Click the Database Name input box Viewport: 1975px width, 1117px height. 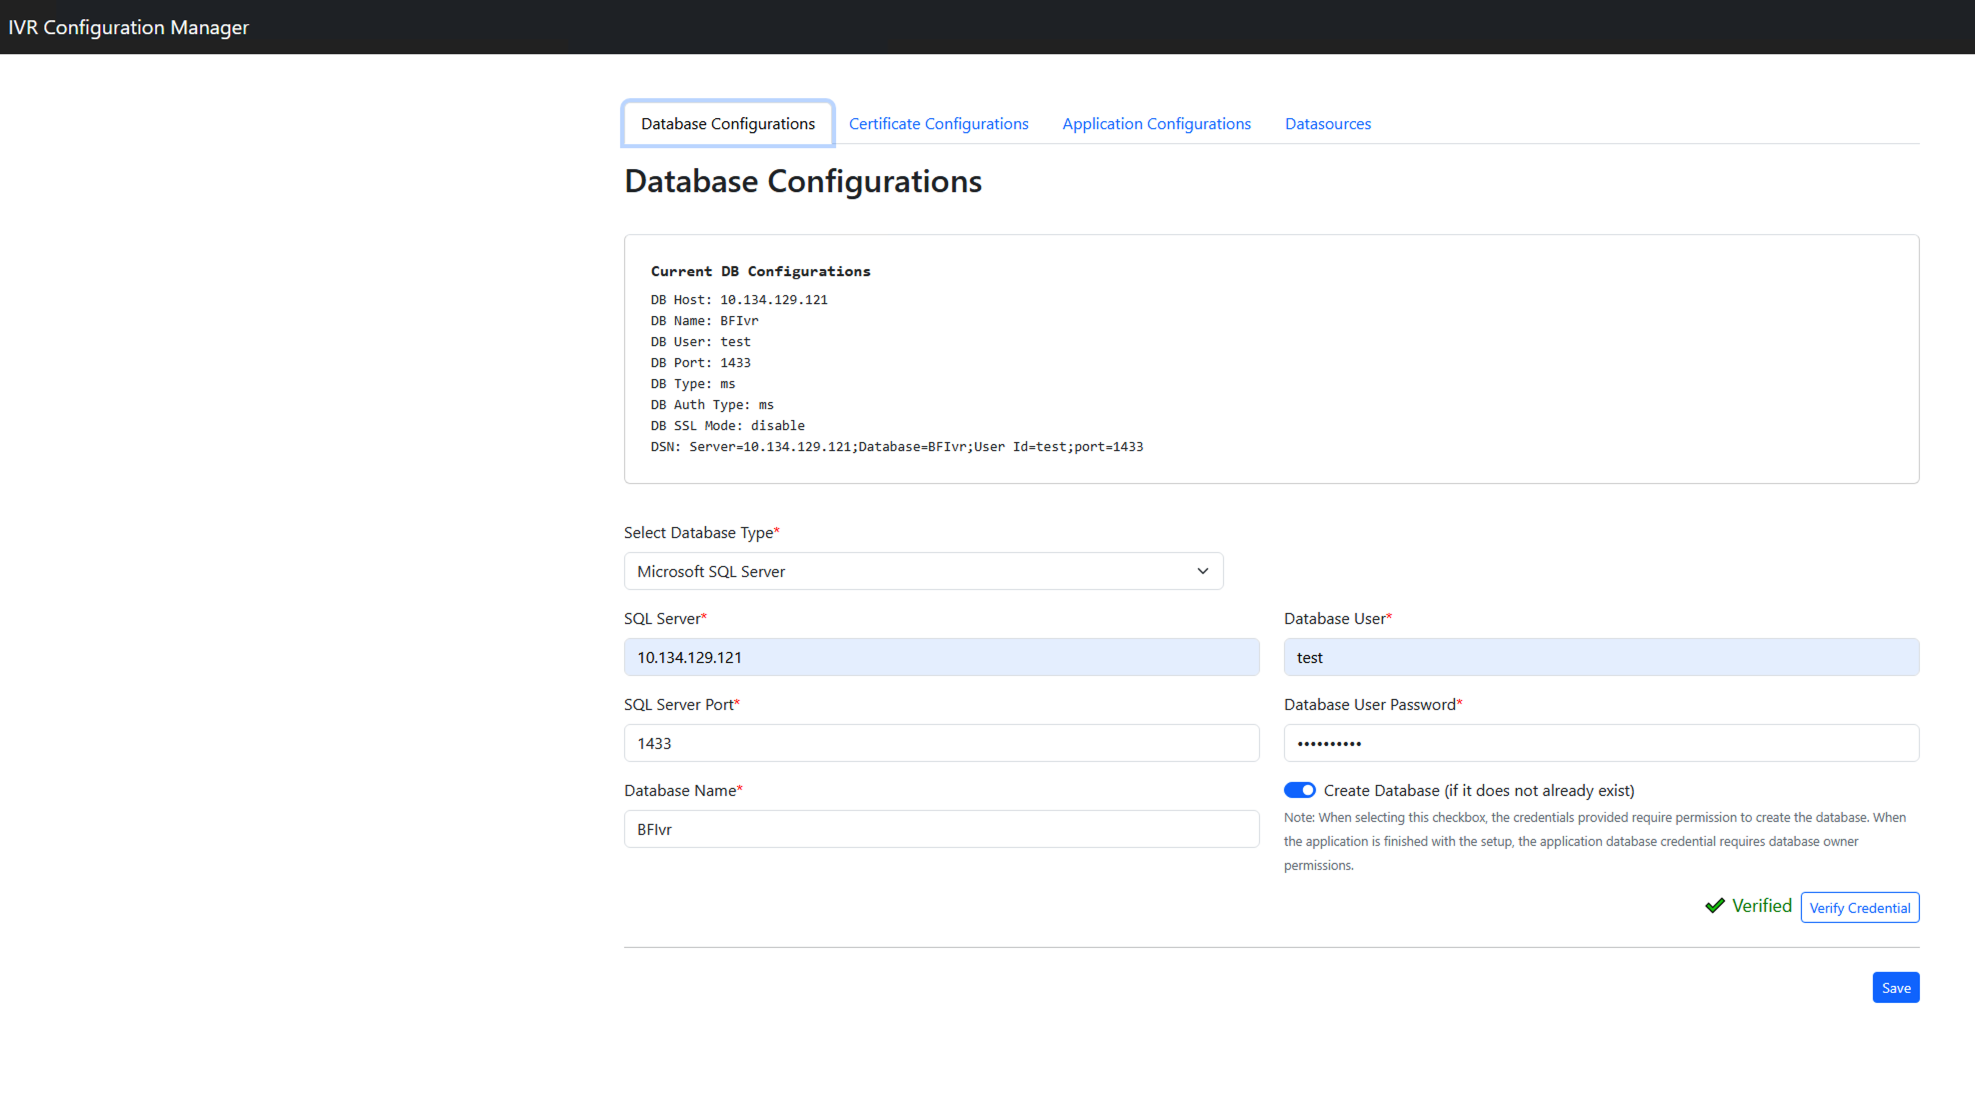pos(940,829)
